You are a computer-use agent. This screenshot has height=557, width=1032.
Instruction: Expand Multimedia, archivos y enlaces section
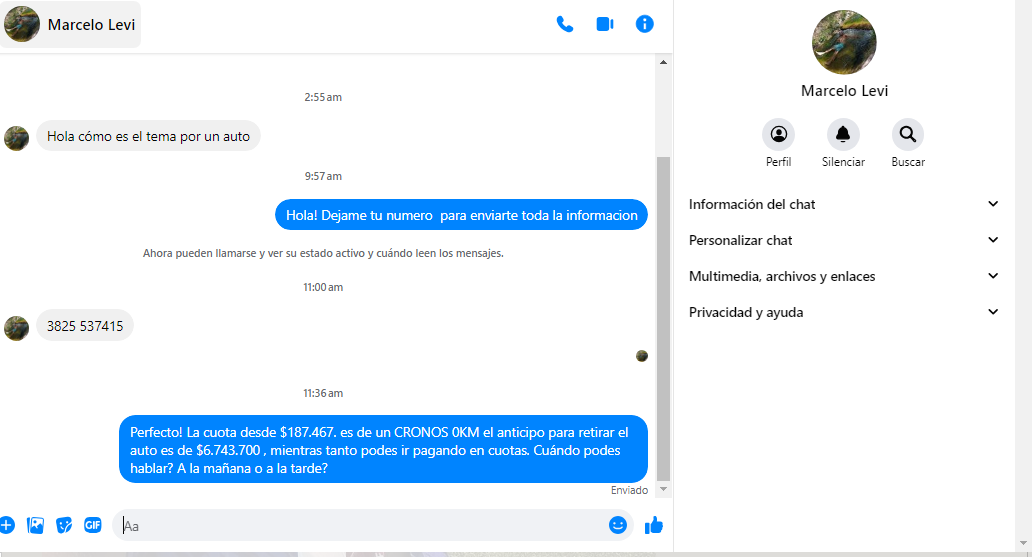(844, 276)
